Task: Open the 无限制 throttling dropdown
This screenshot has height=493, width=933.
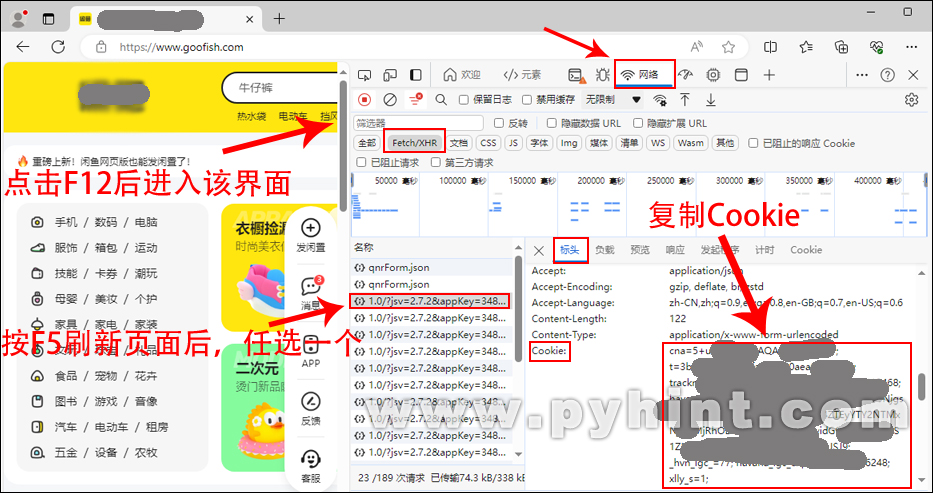Action: click(613, 100)
